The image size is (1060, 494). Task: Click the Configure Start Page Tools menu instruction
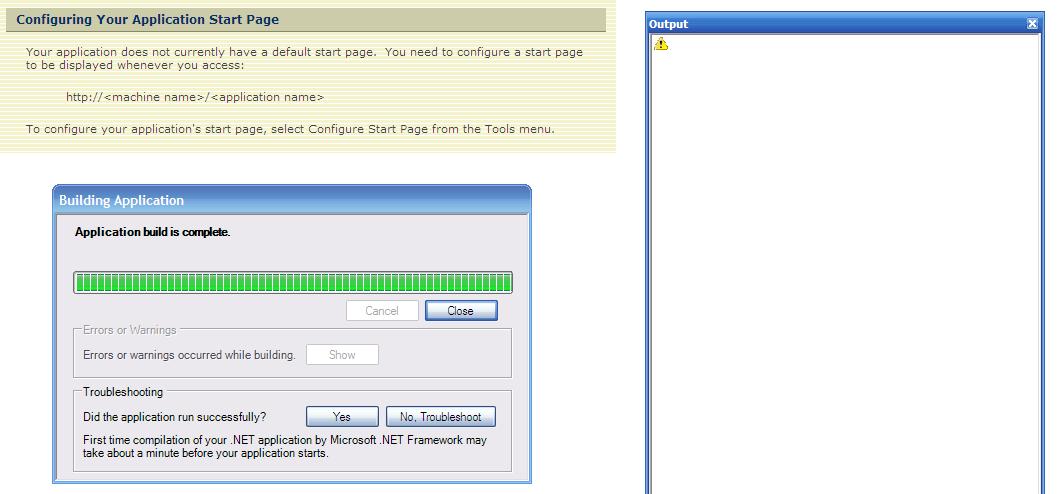click(x=290, y=129)
